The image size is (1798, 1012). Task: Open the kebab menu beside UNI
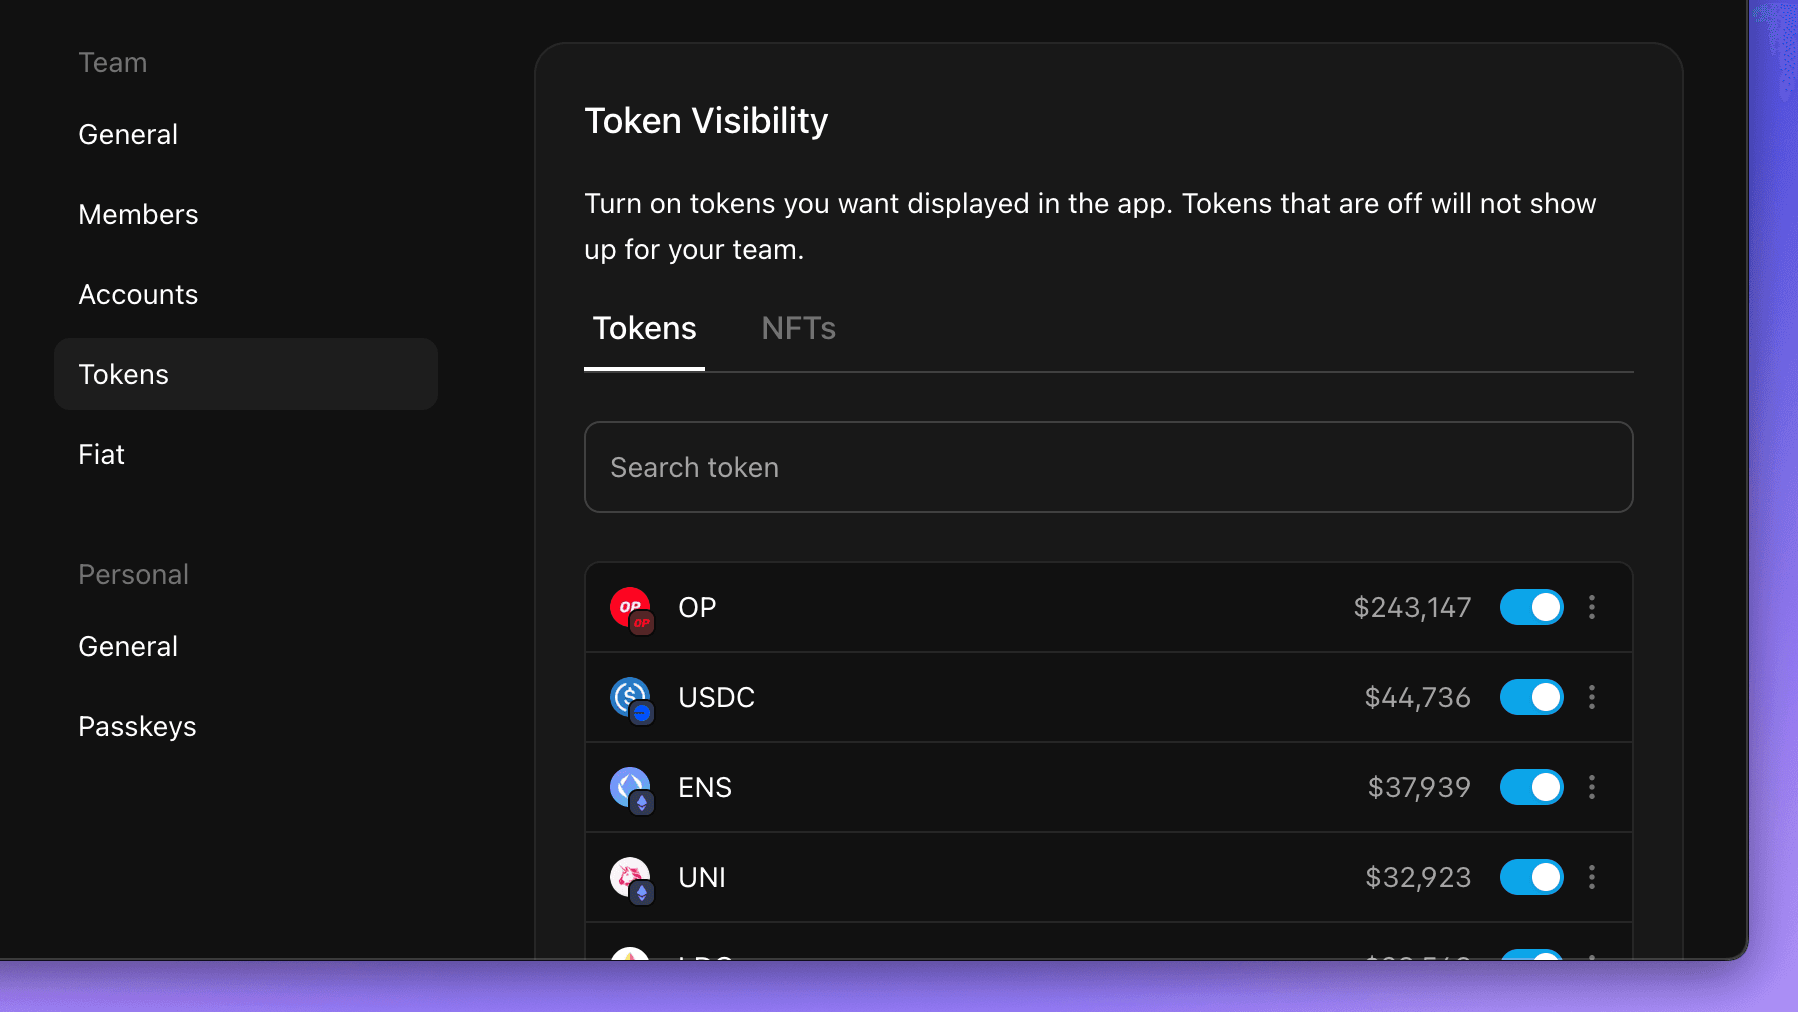[1592, 877]
